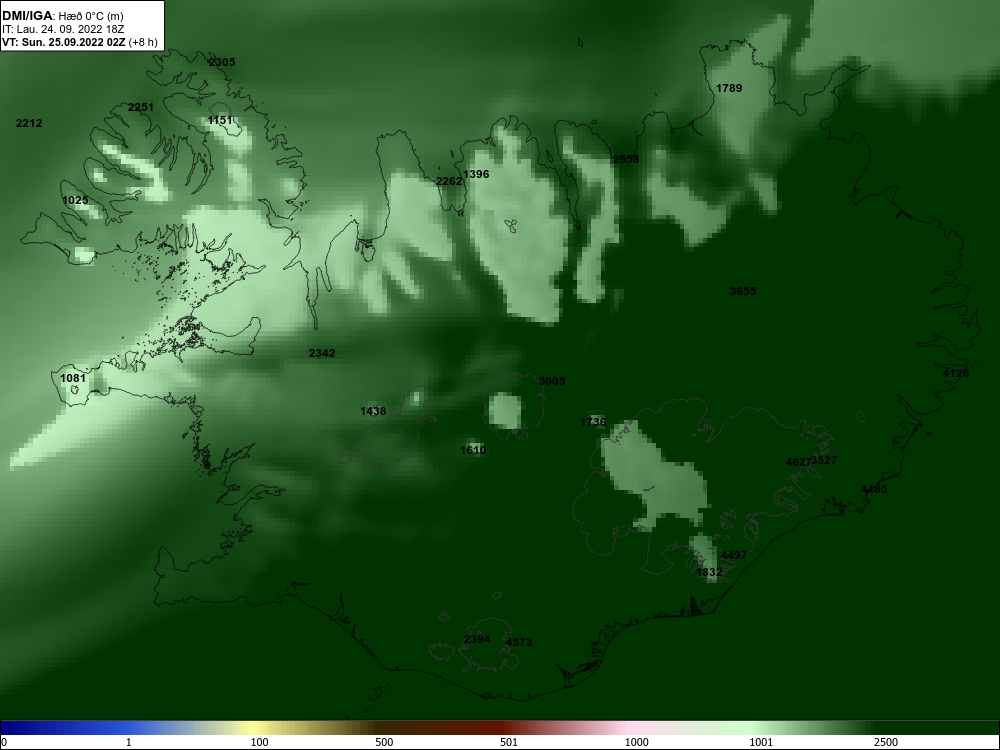1000x750 pixels.
Task: Click the 'DMI/IGA: Hæð 0°C (m)' title text
Action: click(62, 16)
